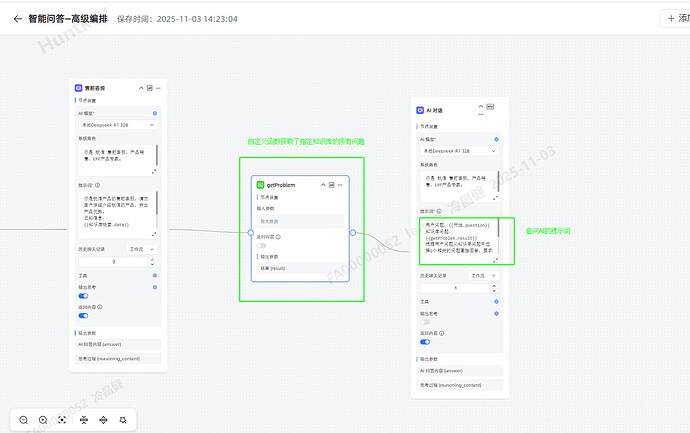
Task: Toggle 返回内容 switch in 售前咨询 node
Action: tap(83, 315)
